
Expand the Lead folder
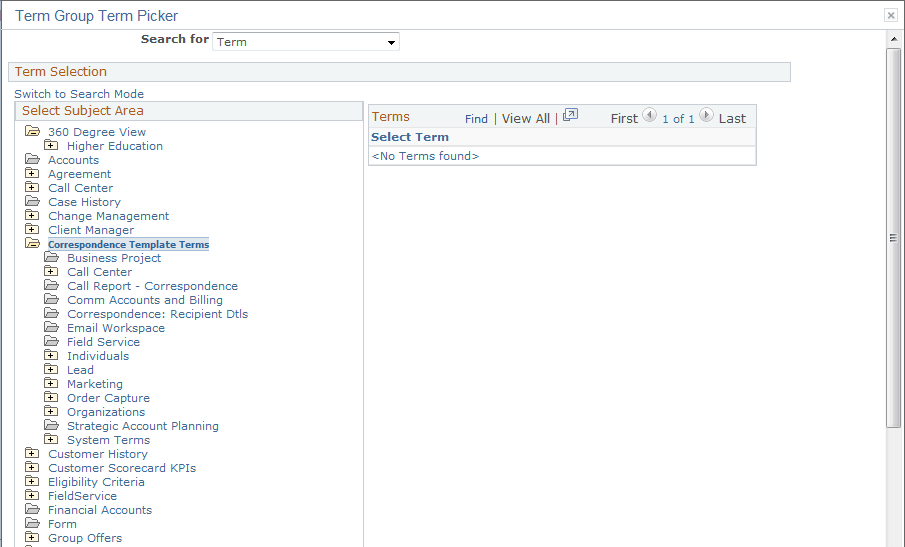click(51, 369)
